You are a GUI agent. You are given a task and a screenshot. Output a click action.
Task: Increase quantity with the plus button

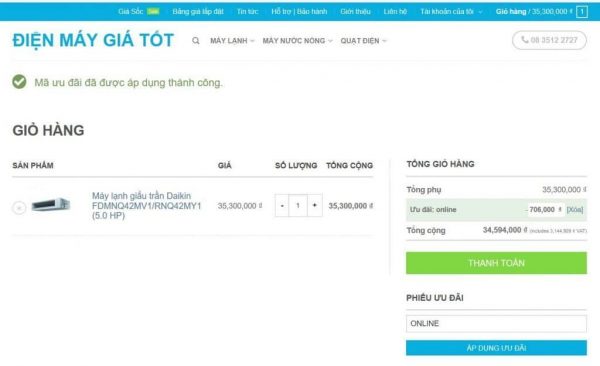pos(315,206)
